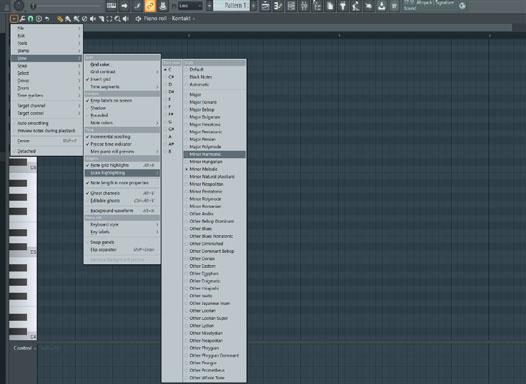Open the Tools submenu
Screen dimensions: 526x384
point(47,43)
